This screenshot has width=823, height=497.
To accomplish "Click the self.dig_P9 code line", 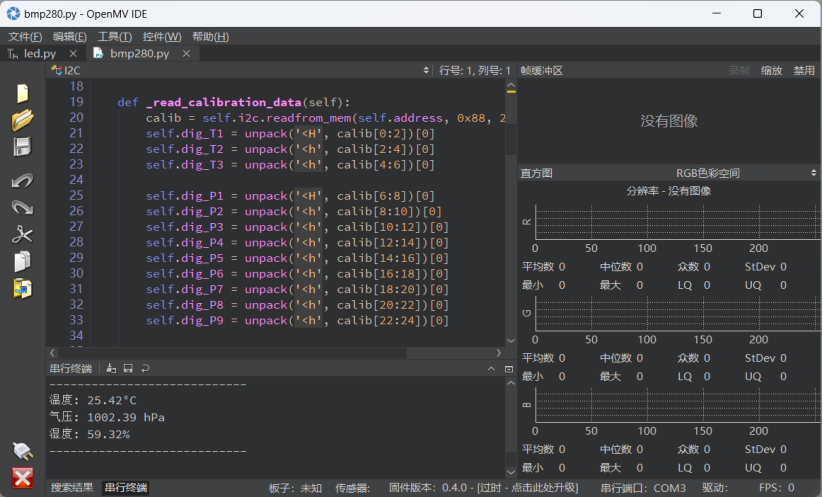I will click(x=297, y=320).
